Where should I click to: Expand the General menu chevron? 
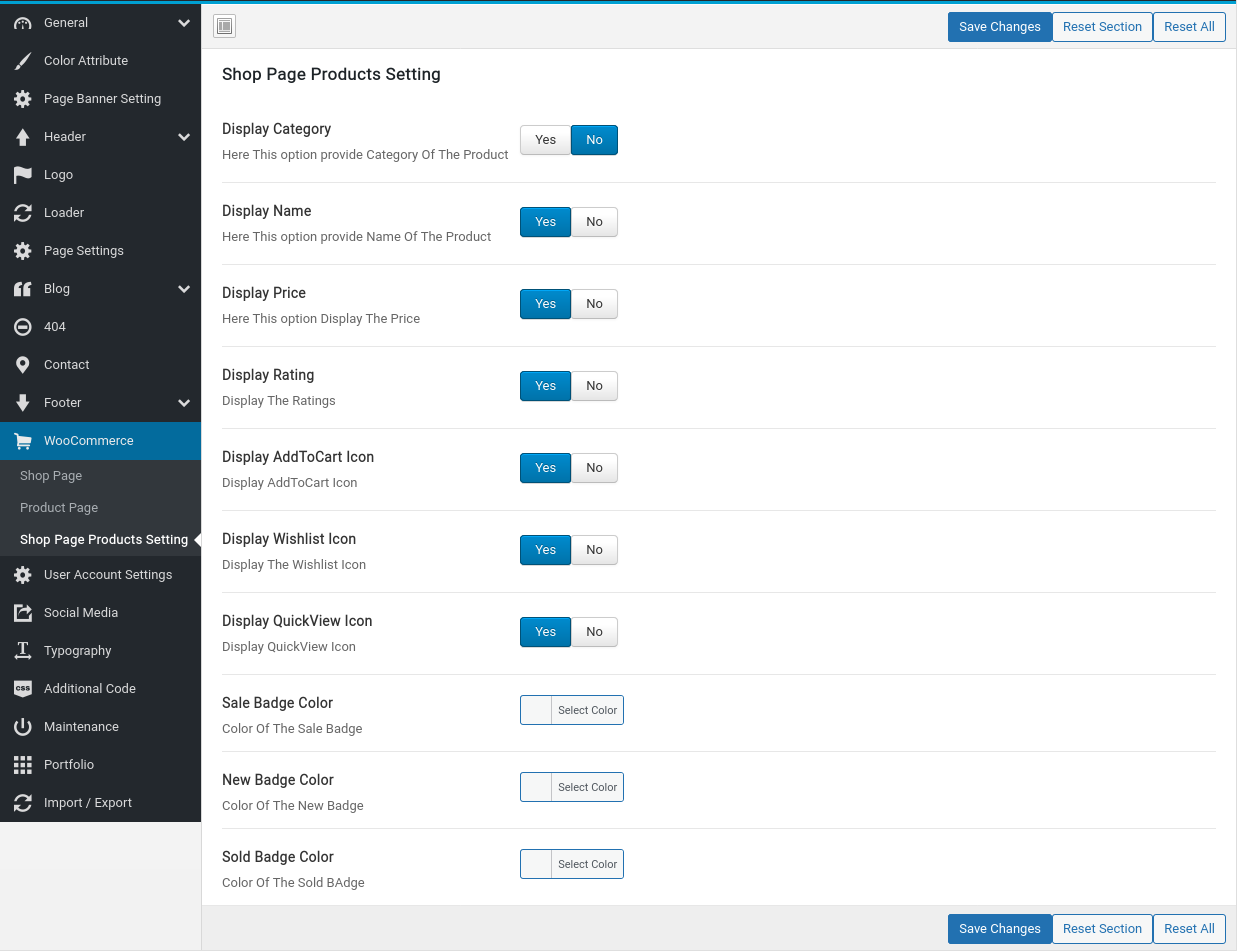(184, 23)
